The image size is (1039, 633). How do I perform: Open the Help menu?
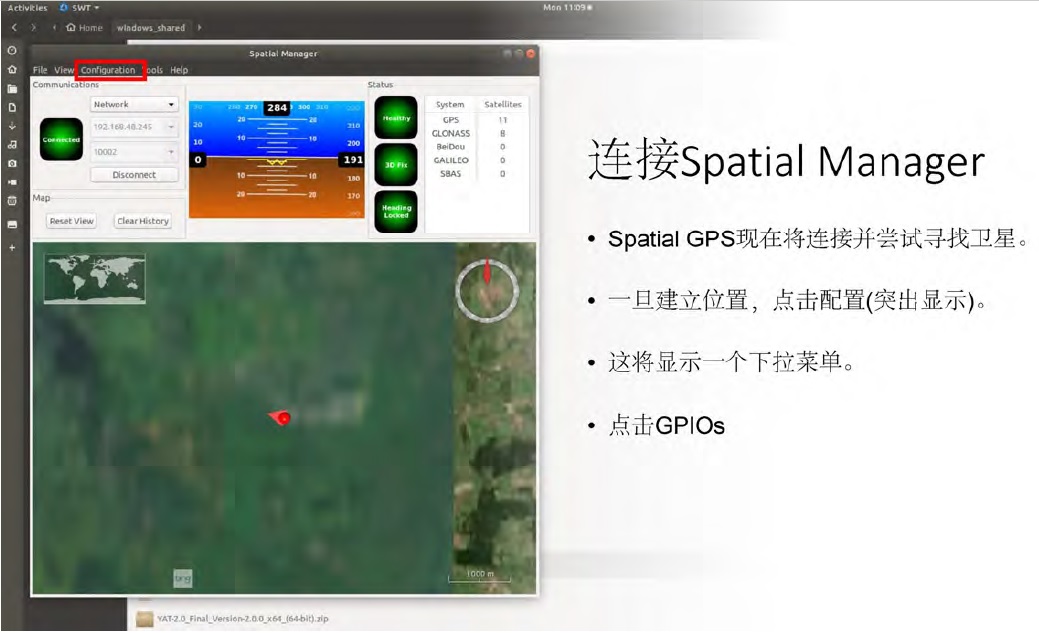[x=179, y=70]
